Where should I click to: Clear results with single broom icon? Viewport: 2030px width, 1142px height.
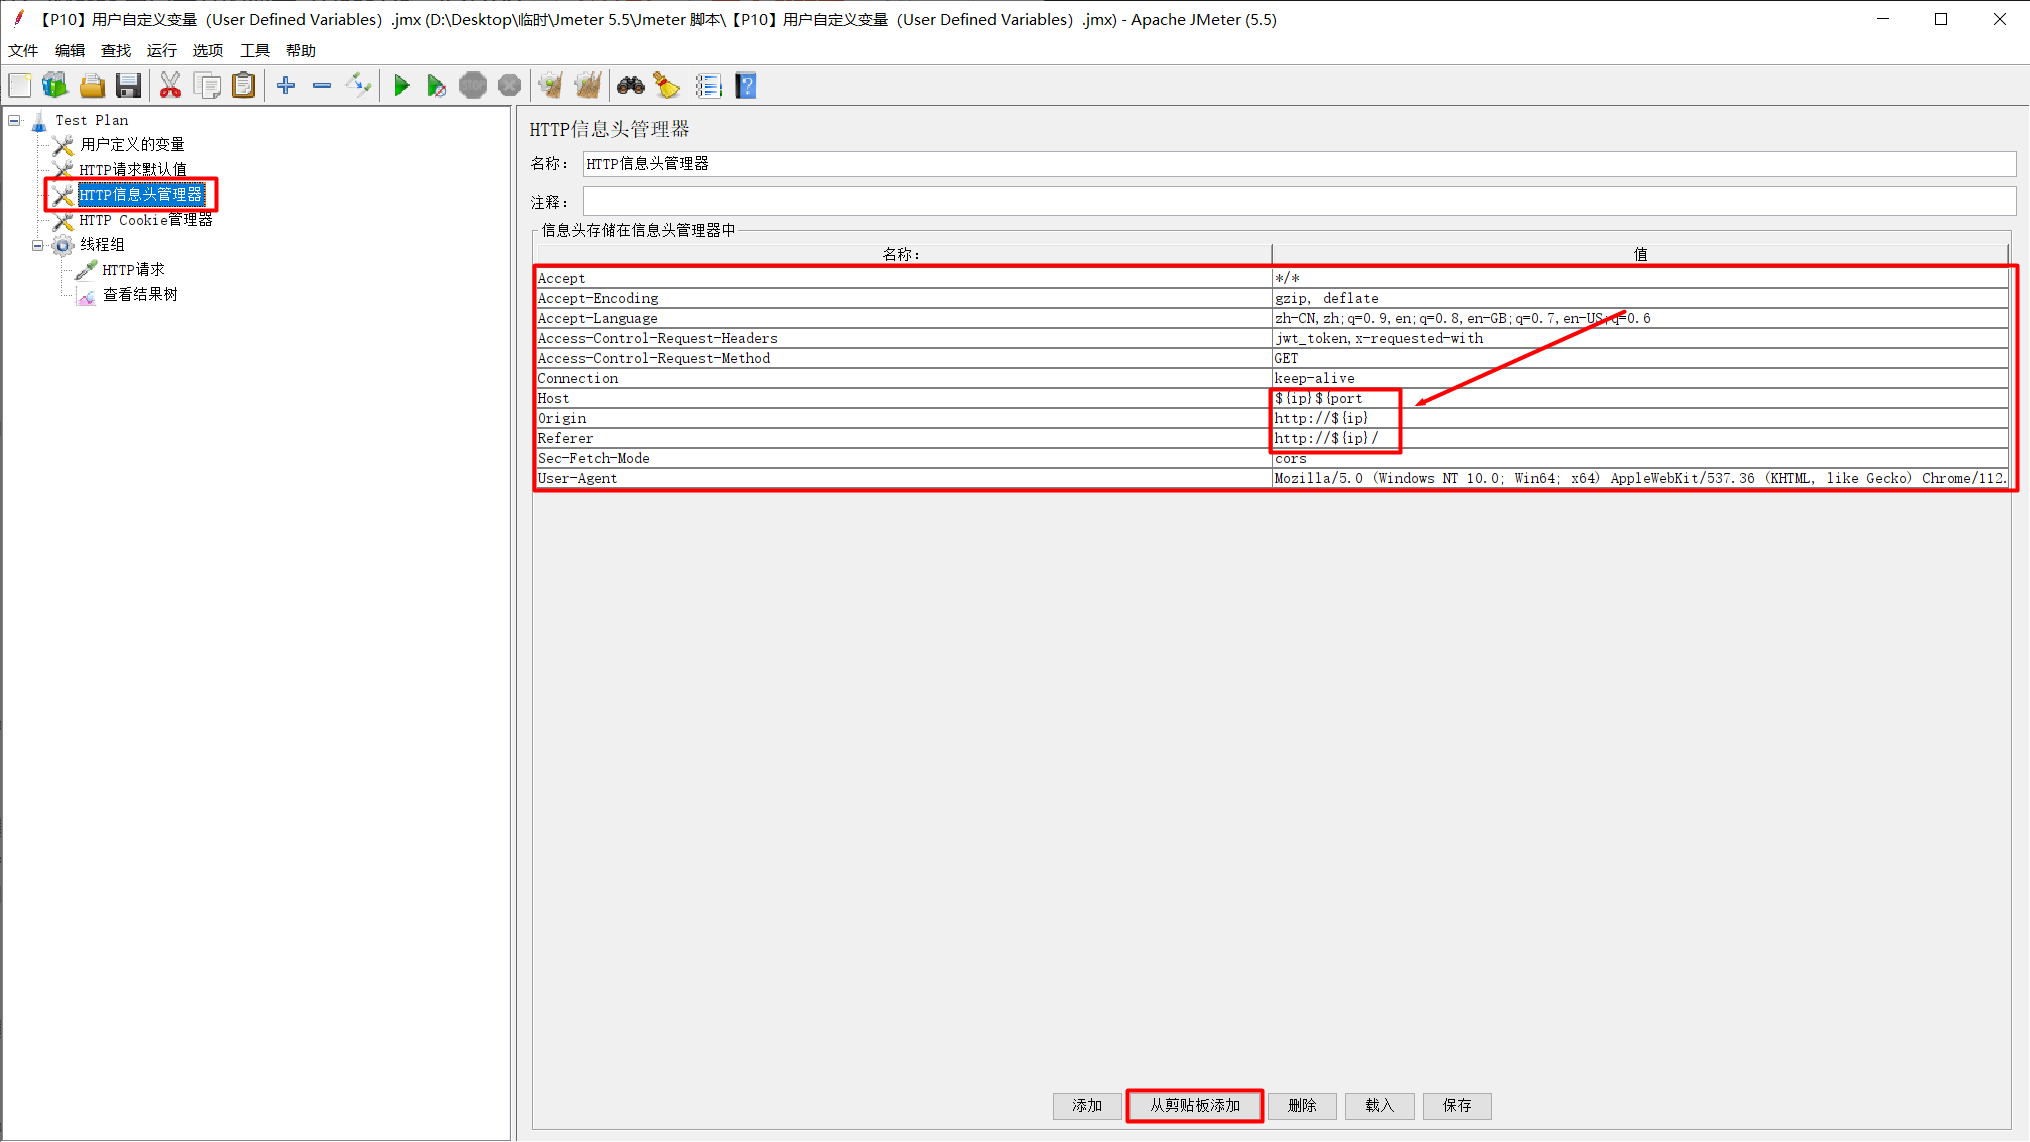[551, 86]
